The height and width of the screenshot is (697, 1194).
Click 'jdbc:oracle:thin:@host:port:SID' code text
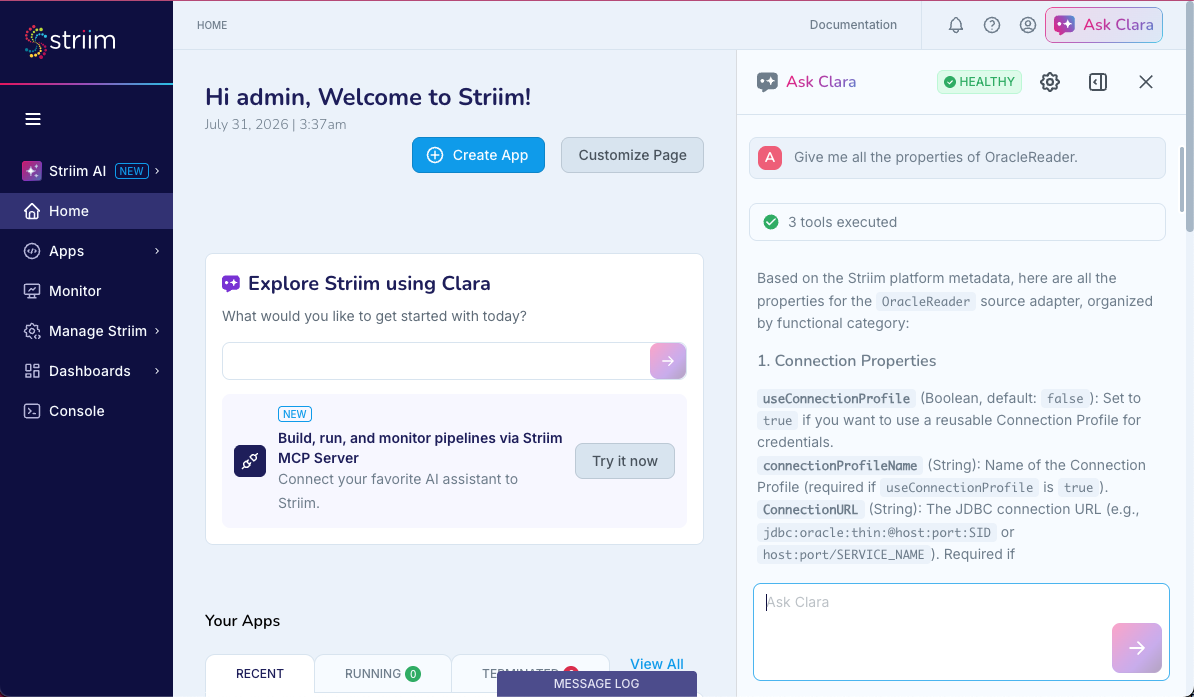877,532
